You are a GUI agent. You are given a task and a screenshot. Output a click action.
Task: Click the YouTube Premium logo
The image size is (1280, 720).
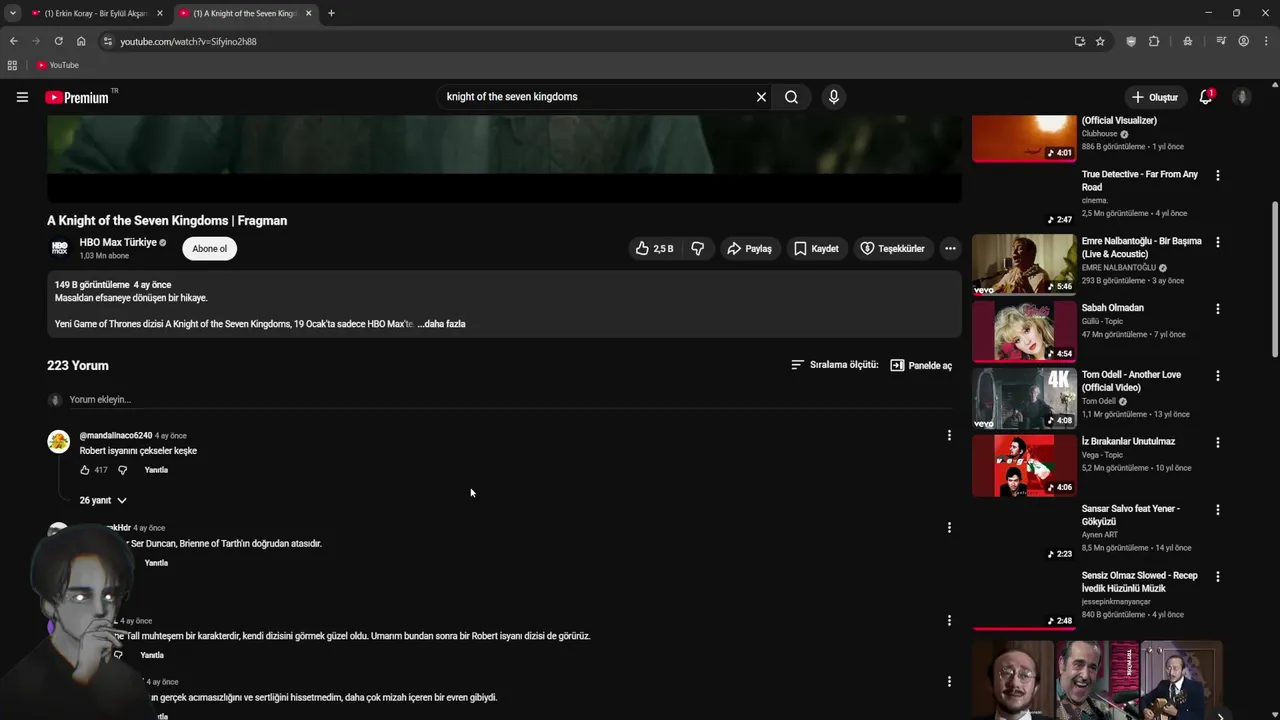[77, 97]
